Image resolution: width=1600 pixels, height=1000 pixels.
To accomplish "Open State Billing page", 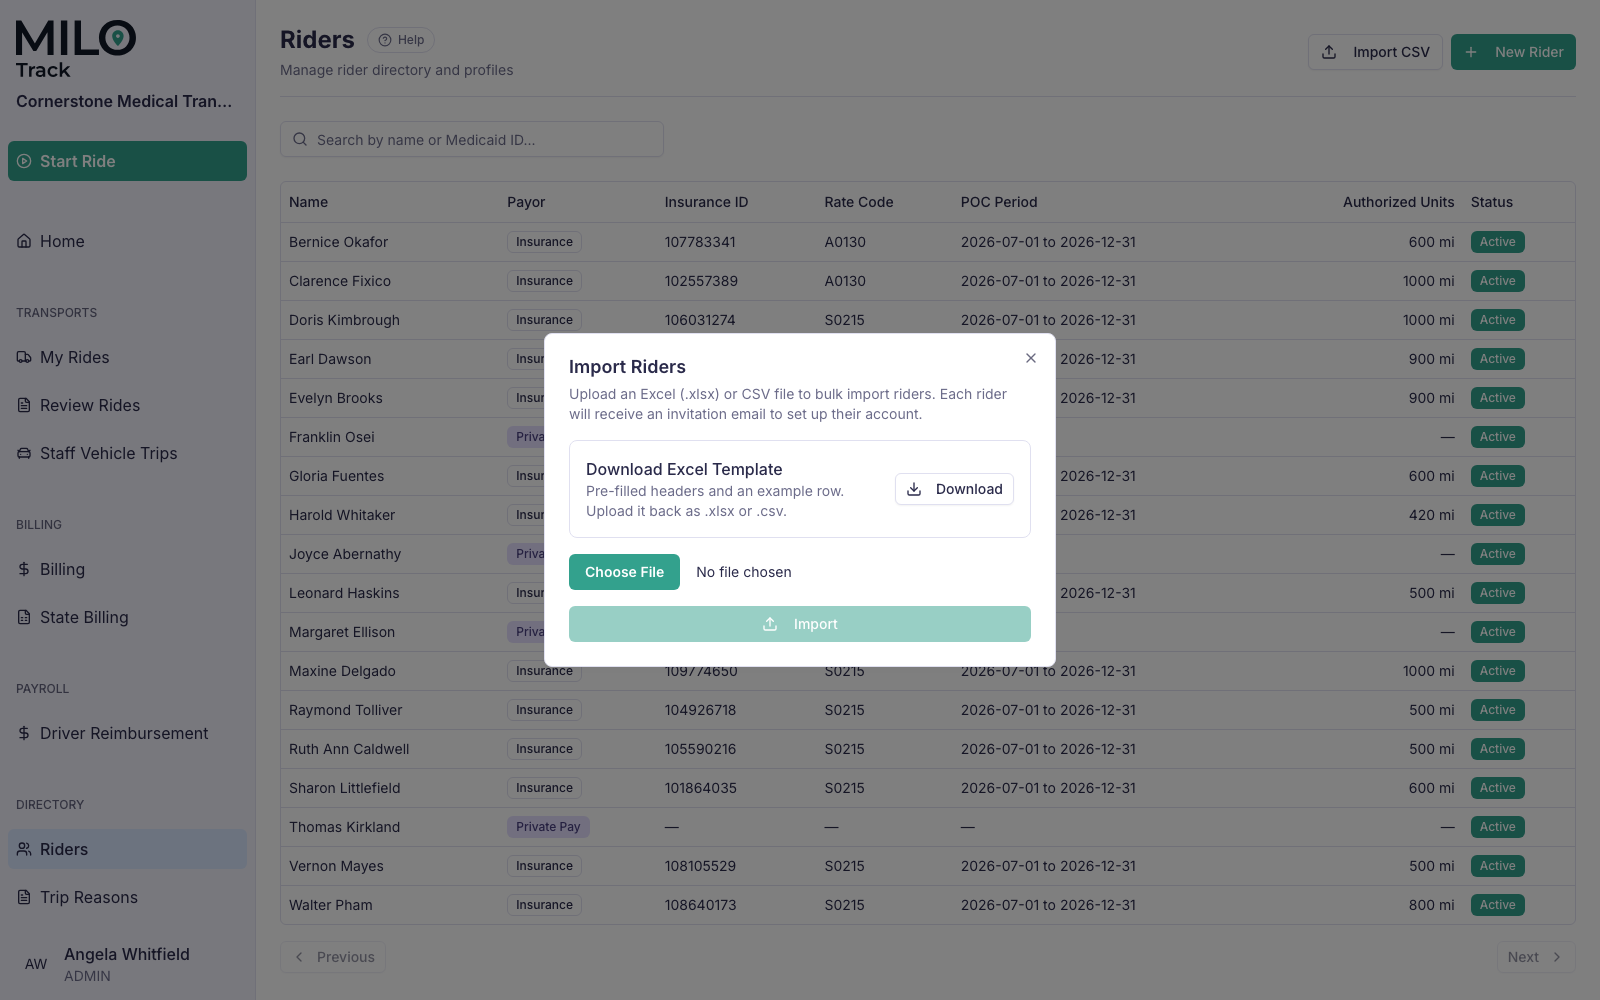I will coord(127,617).
